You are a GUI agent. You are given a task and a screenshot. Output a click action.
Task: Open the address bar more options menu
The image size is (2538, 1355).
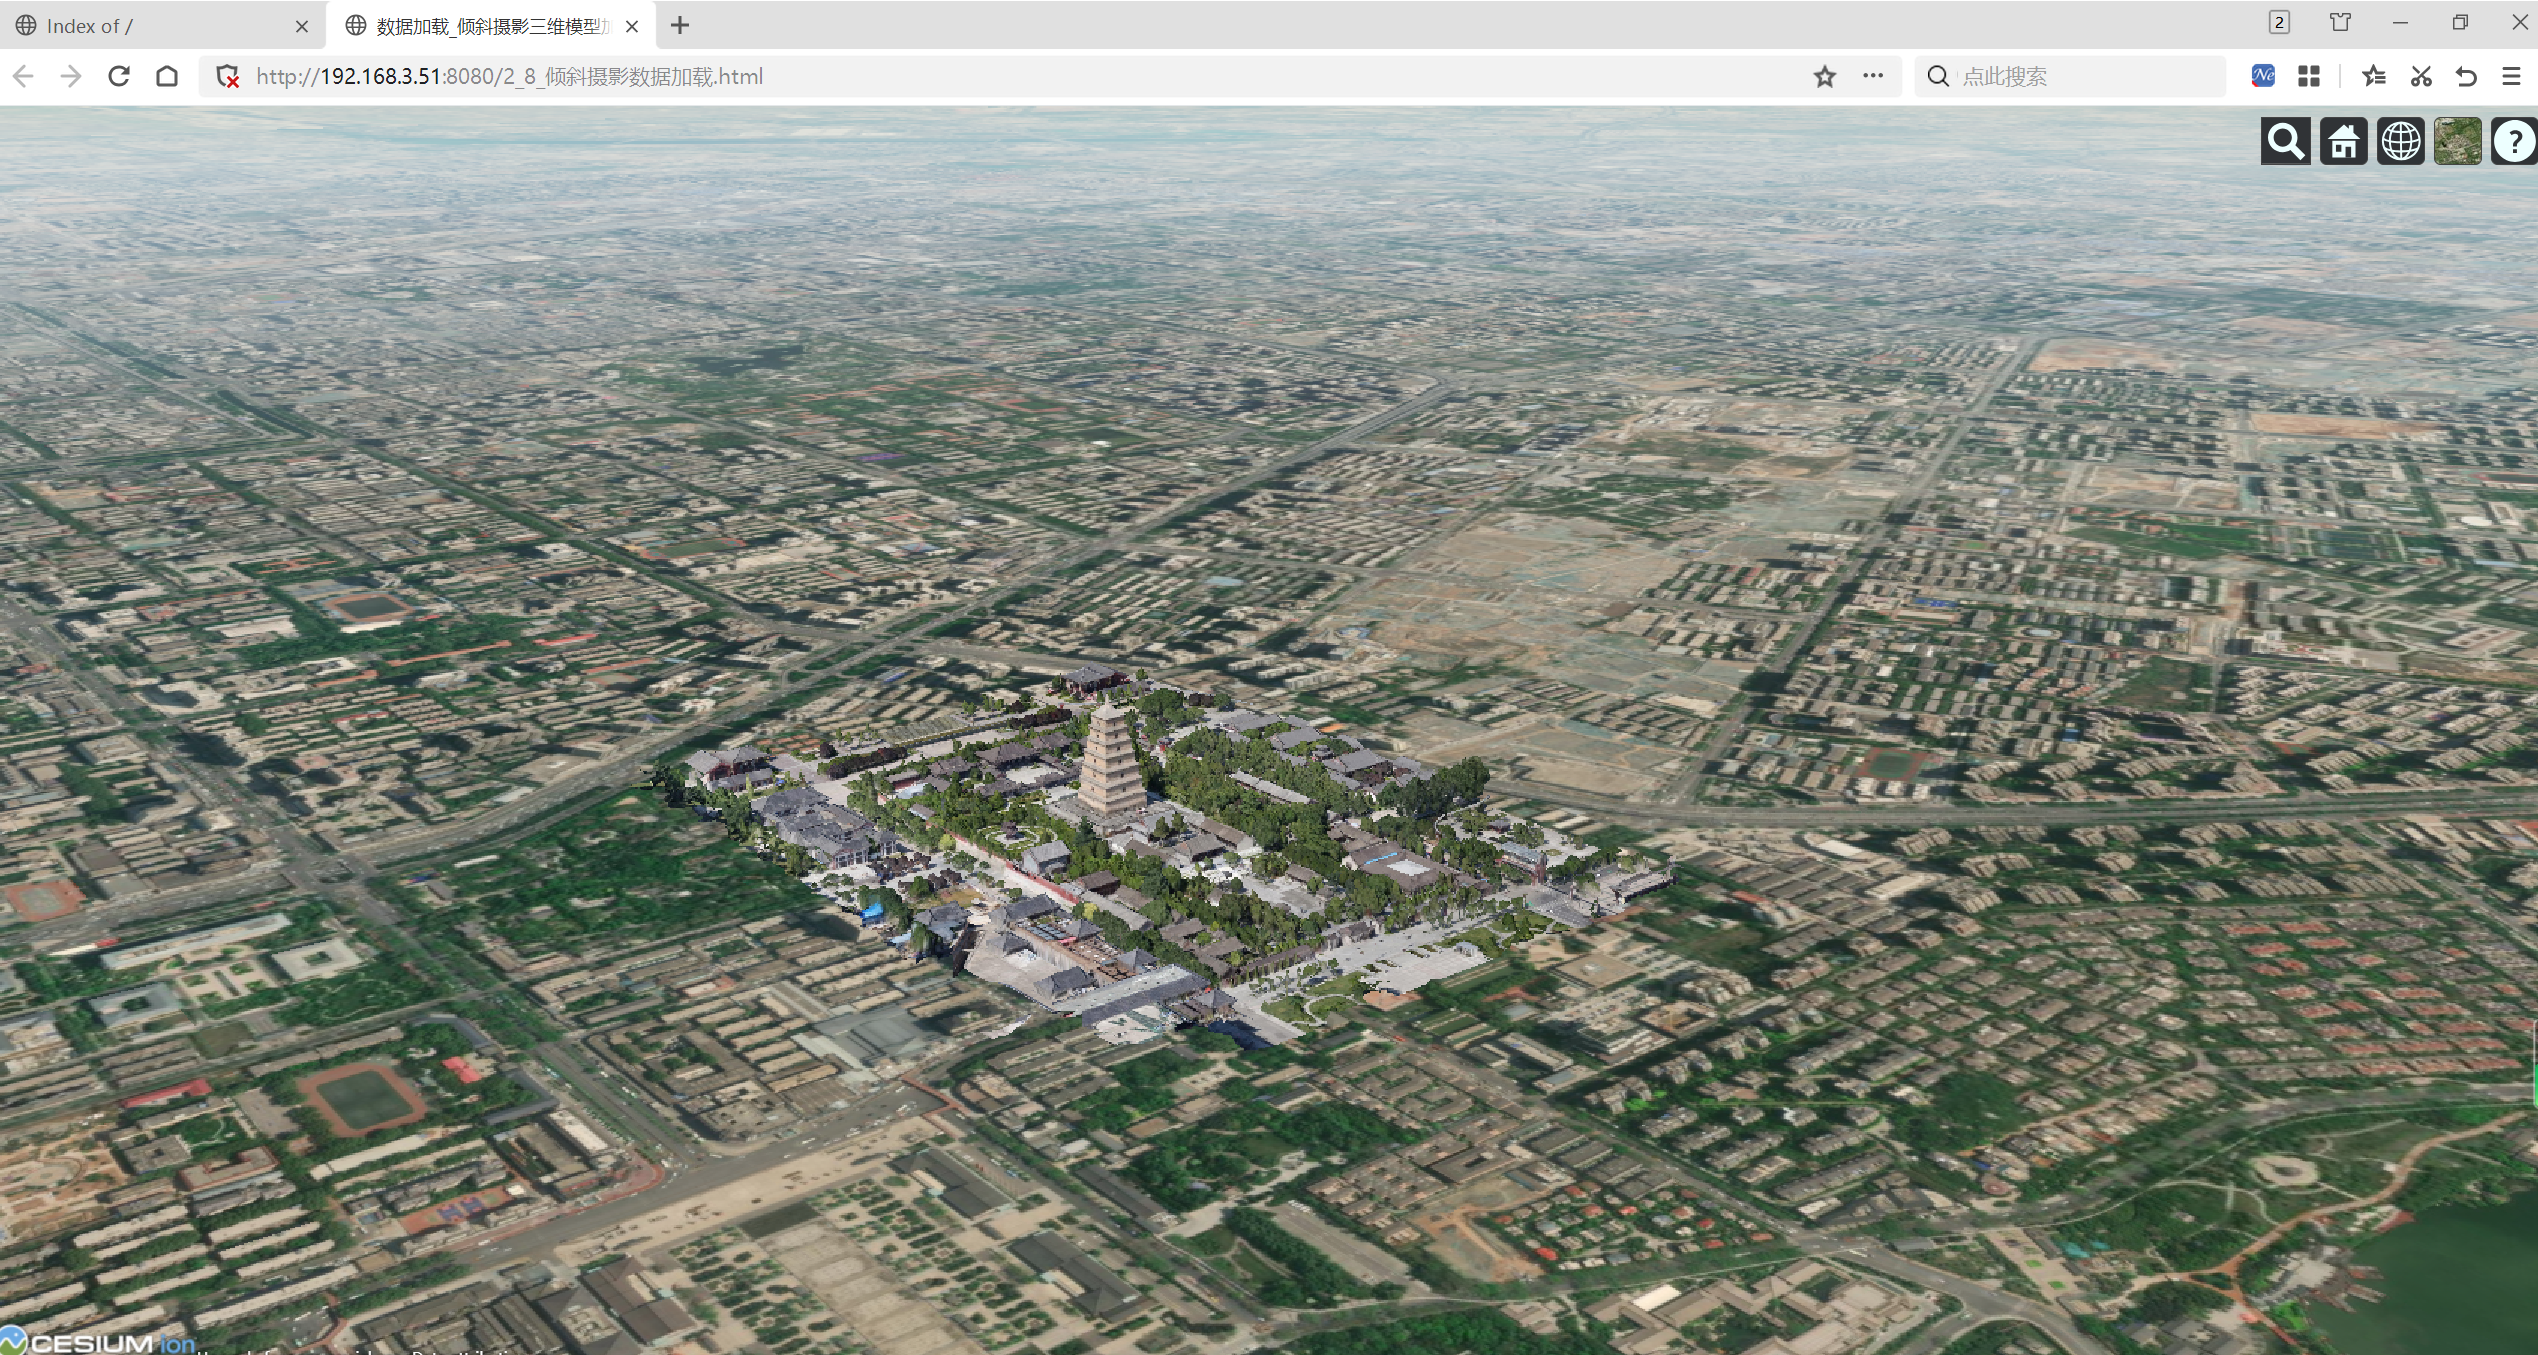pyautogui.click(x=1873, y=76)
